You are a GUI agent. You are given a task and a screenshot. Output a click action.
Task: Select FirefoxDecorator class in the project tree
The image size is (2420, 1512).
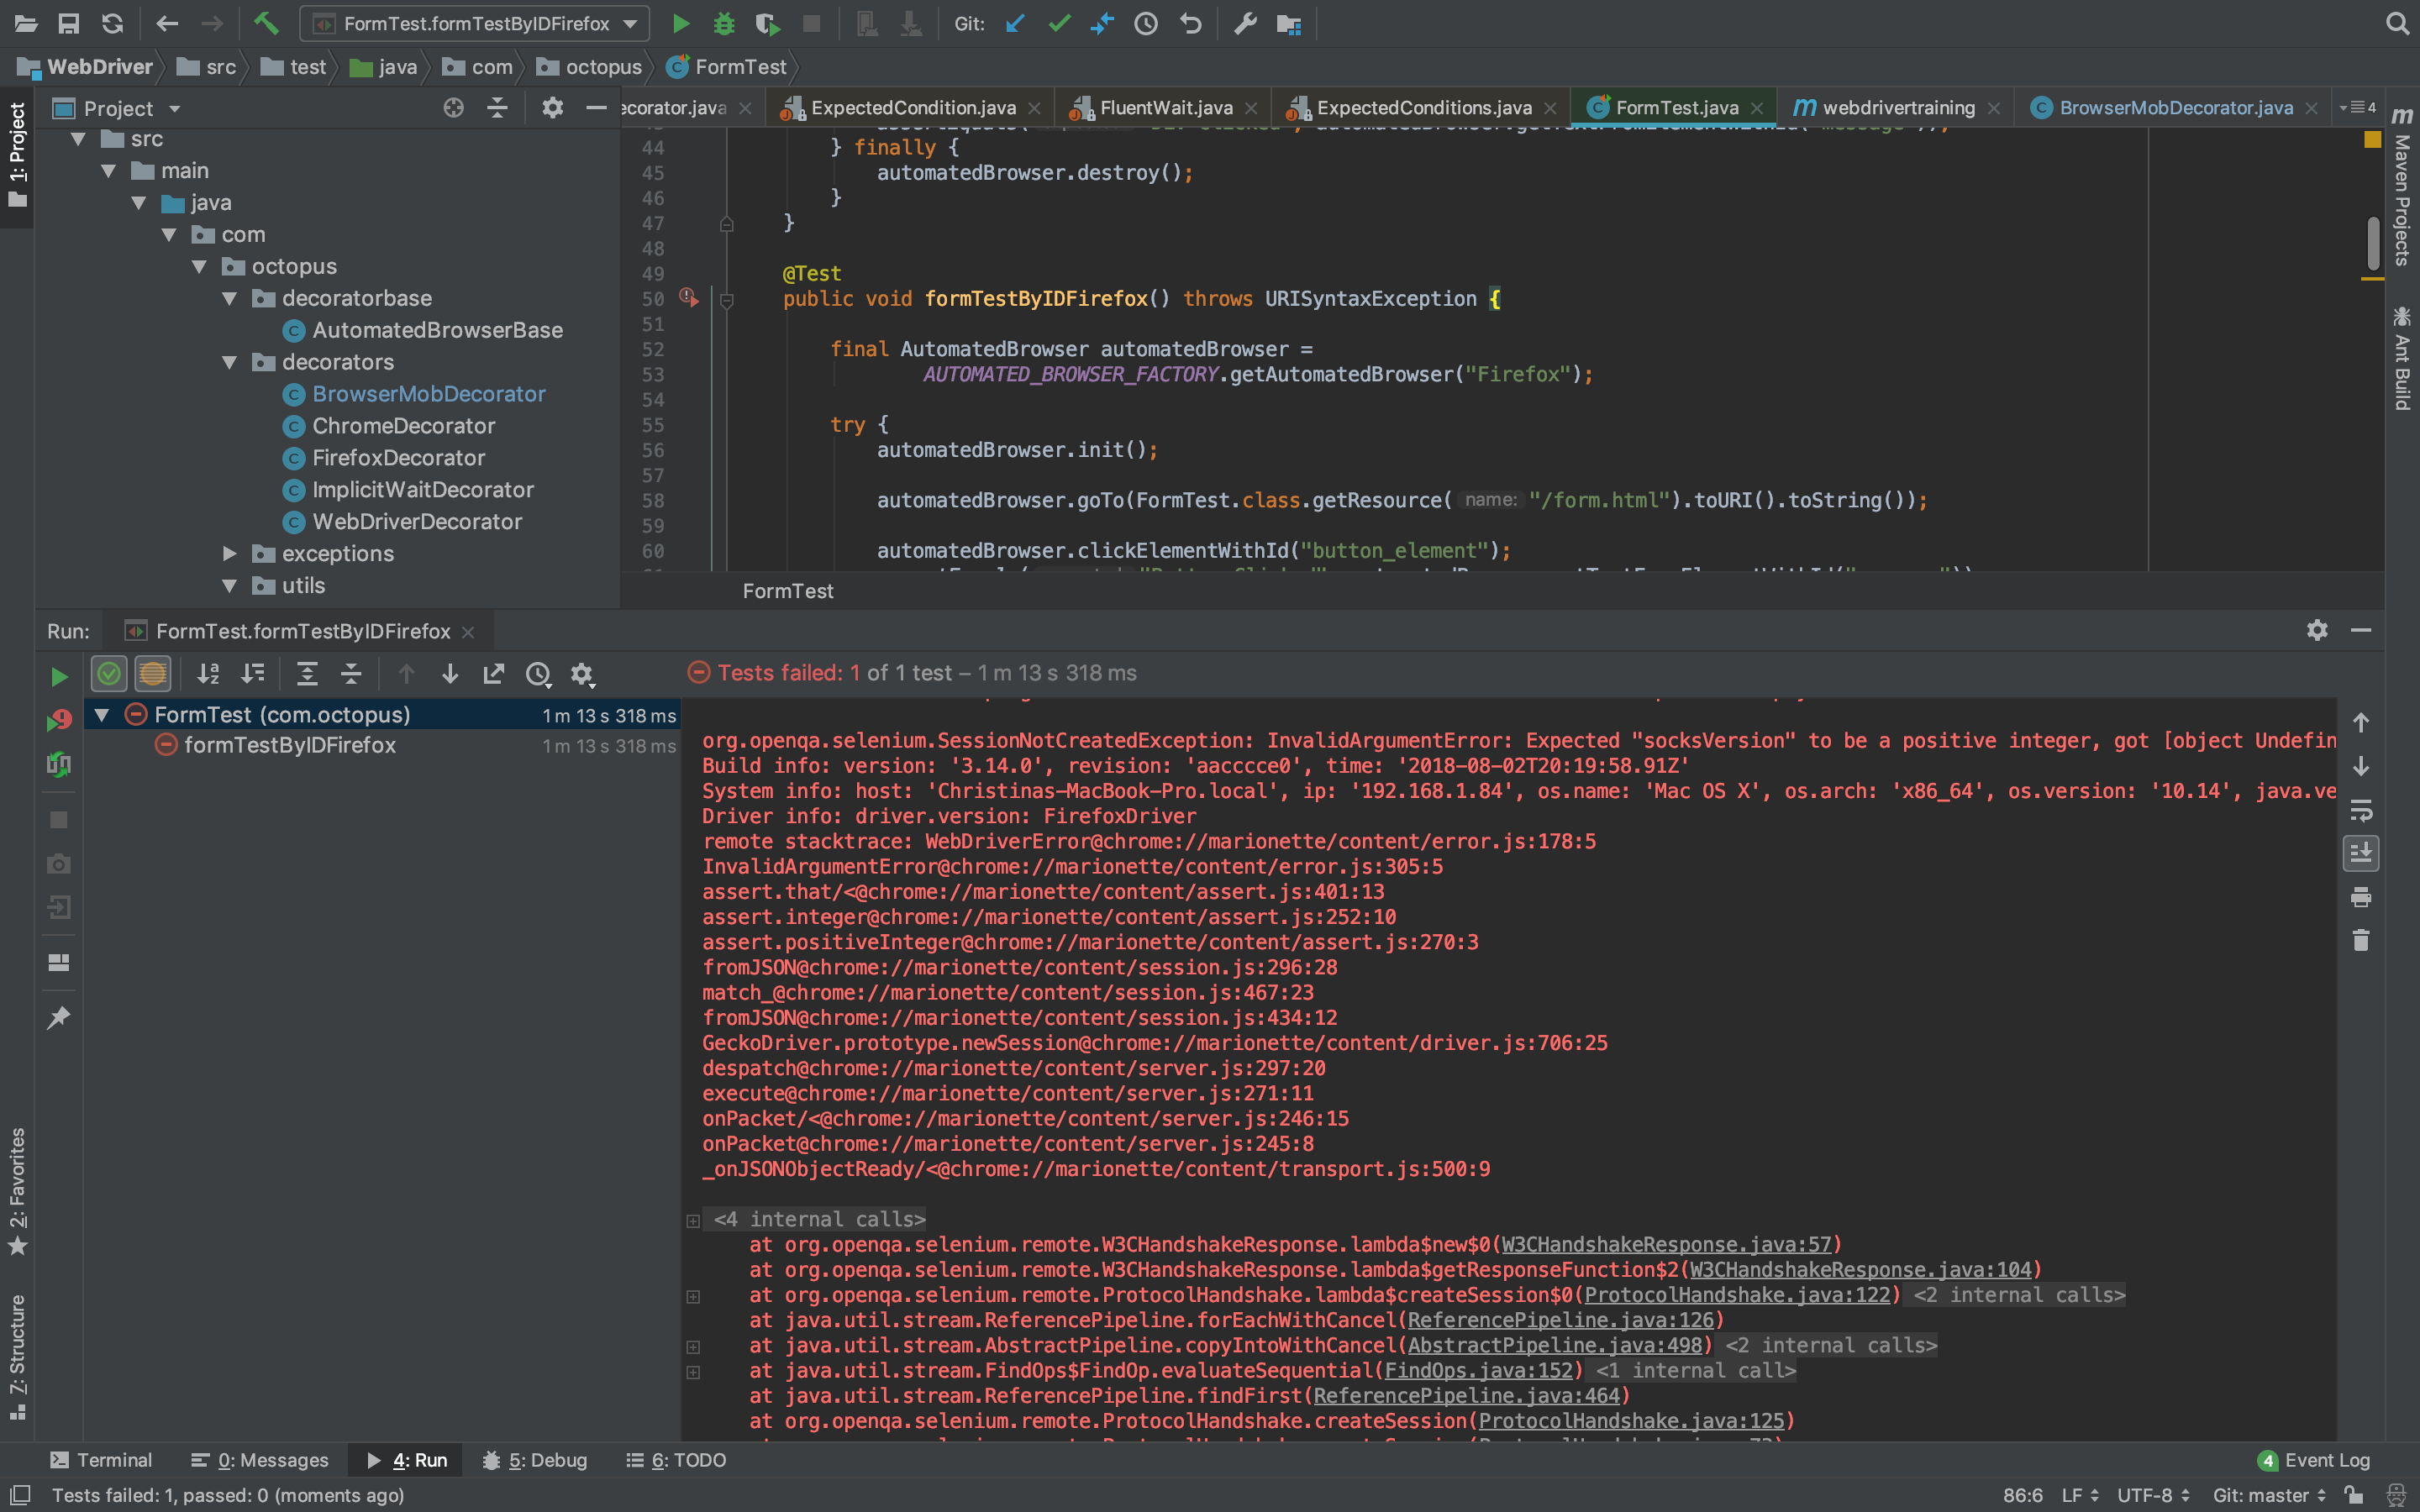[398, 458]
